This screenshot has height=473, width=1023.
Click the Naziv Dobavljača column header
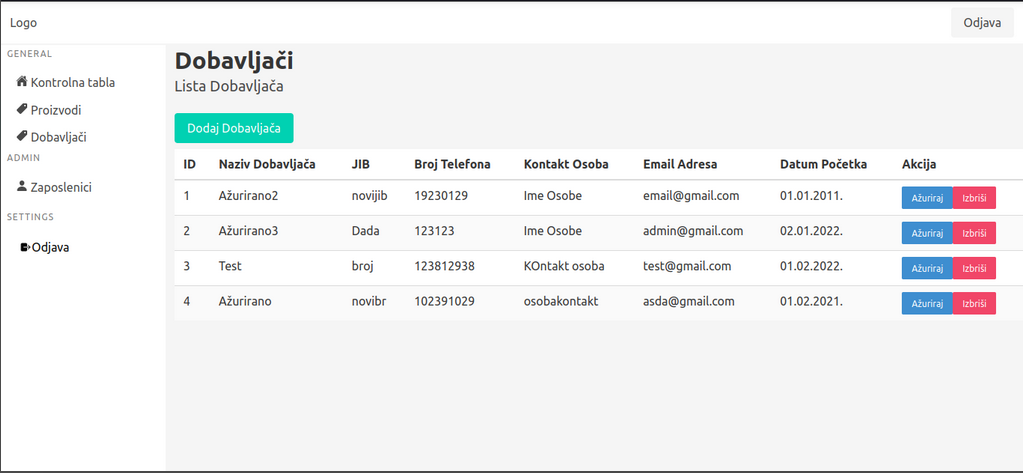[267, 164]
